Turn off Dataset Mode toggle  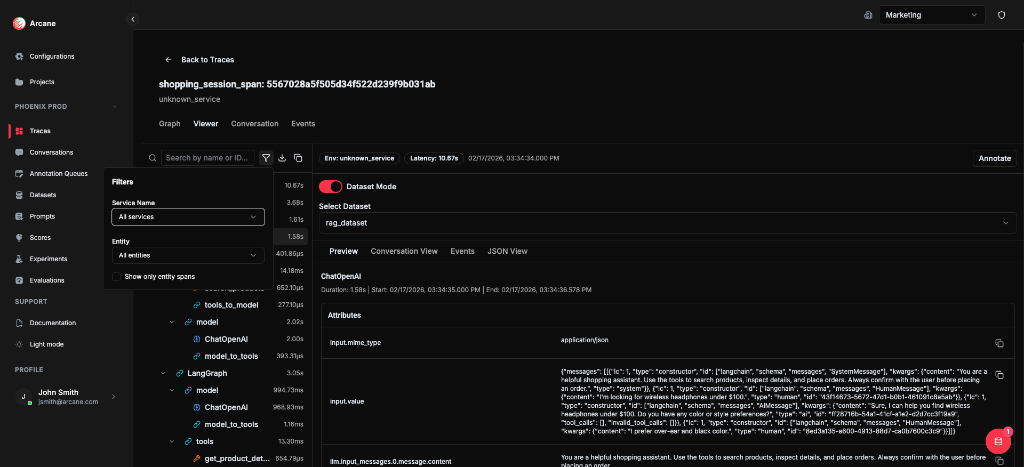tap(330, 186)
